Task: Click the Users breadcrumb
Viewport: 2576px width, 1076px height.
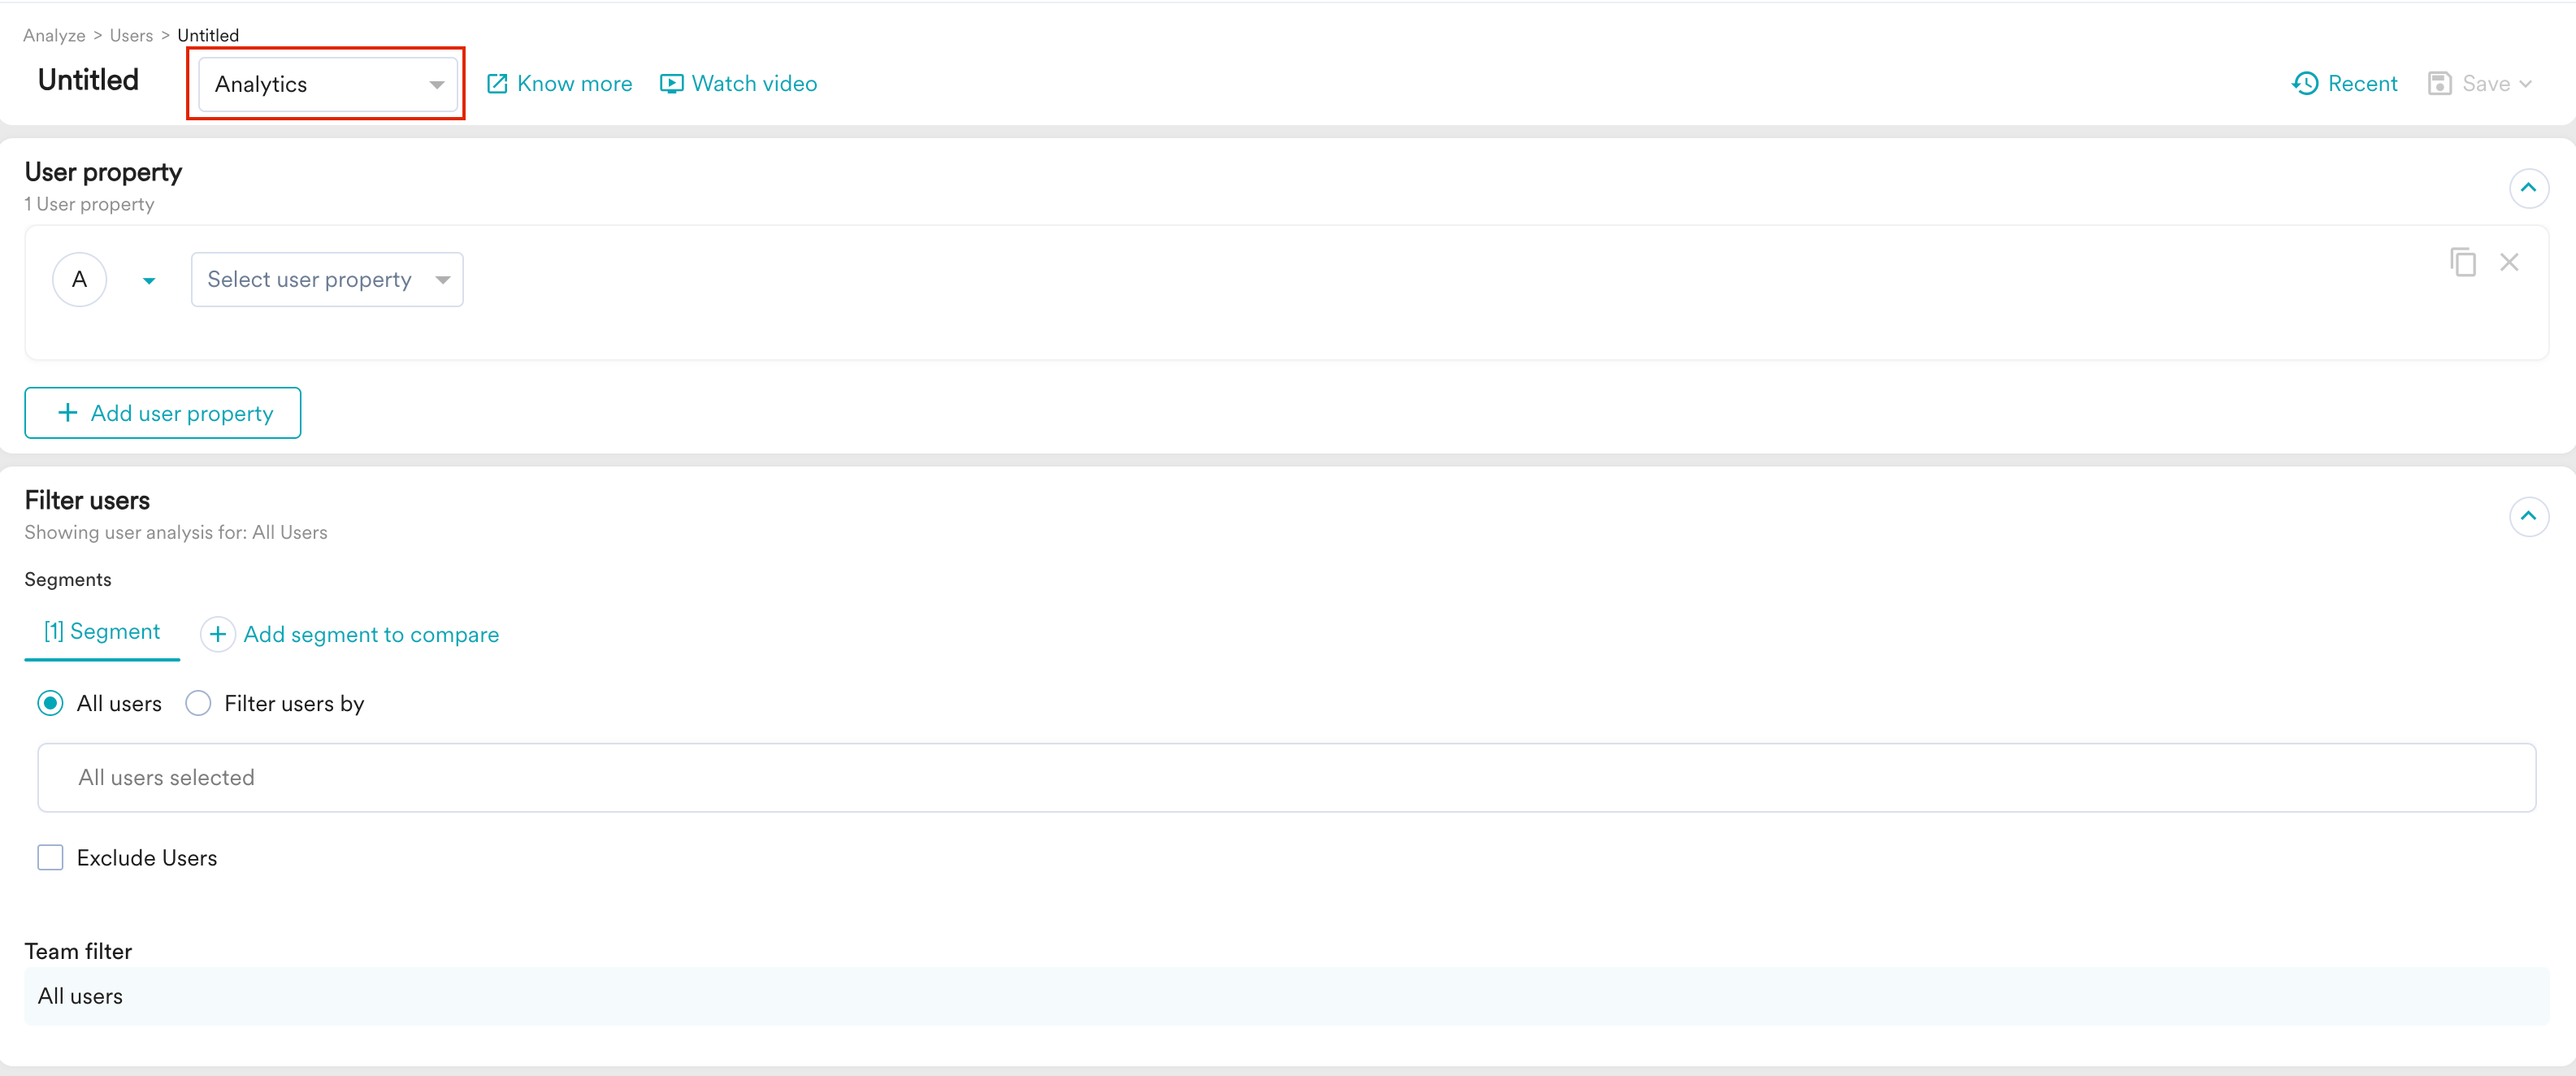Action: [x=131, y=36]
